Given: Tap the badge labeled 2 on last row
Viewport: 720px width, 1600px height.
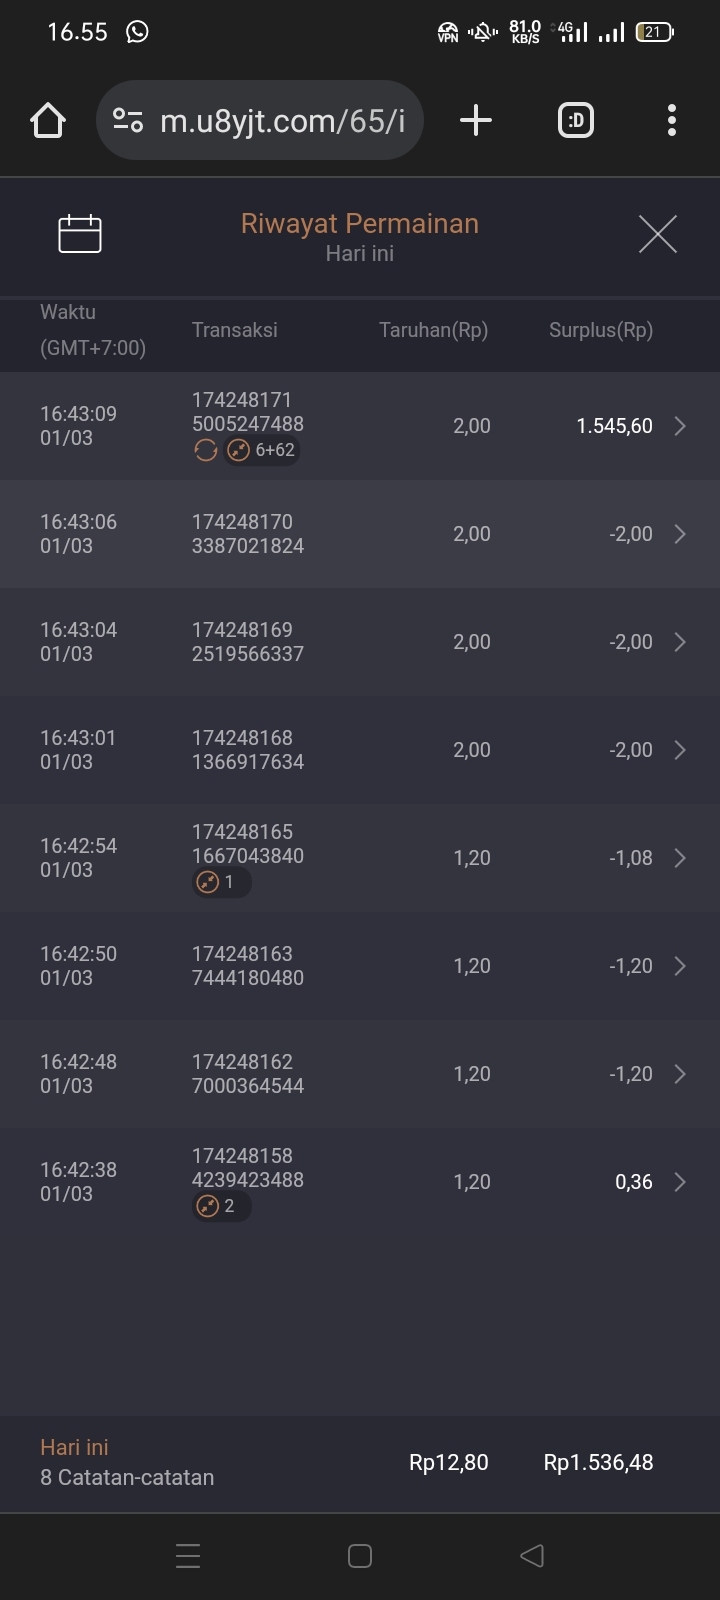Looking at the screenshot, I should tap(221, 1206).
